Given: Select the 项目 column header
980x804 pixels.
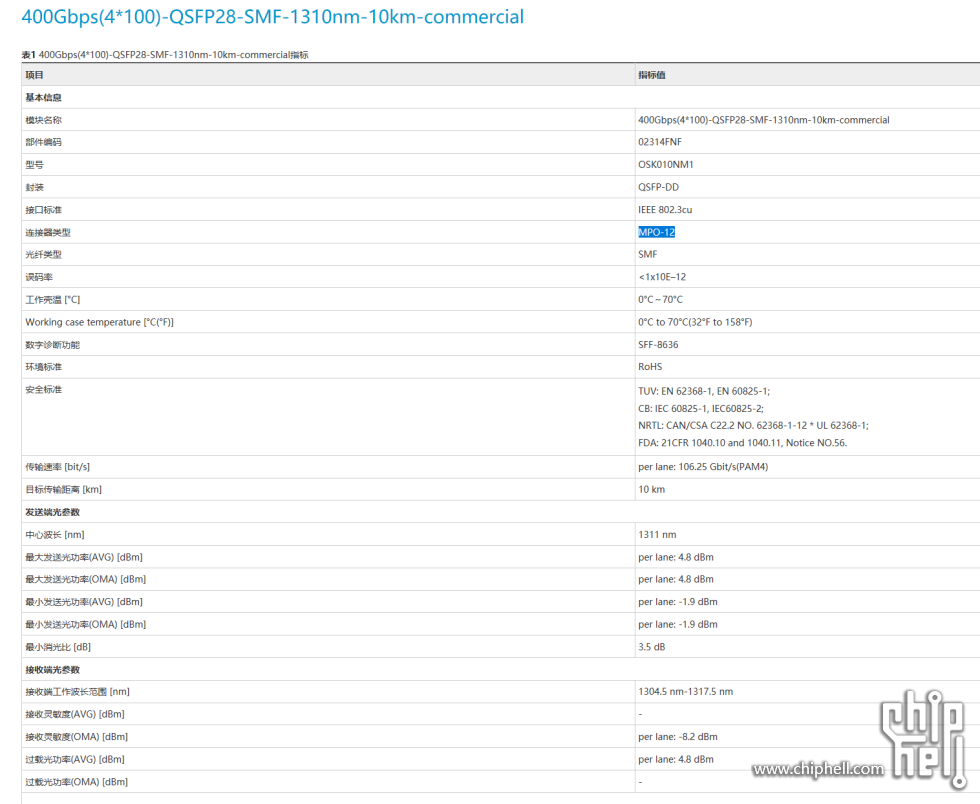Looking at the screenshot, I should 34,75.
